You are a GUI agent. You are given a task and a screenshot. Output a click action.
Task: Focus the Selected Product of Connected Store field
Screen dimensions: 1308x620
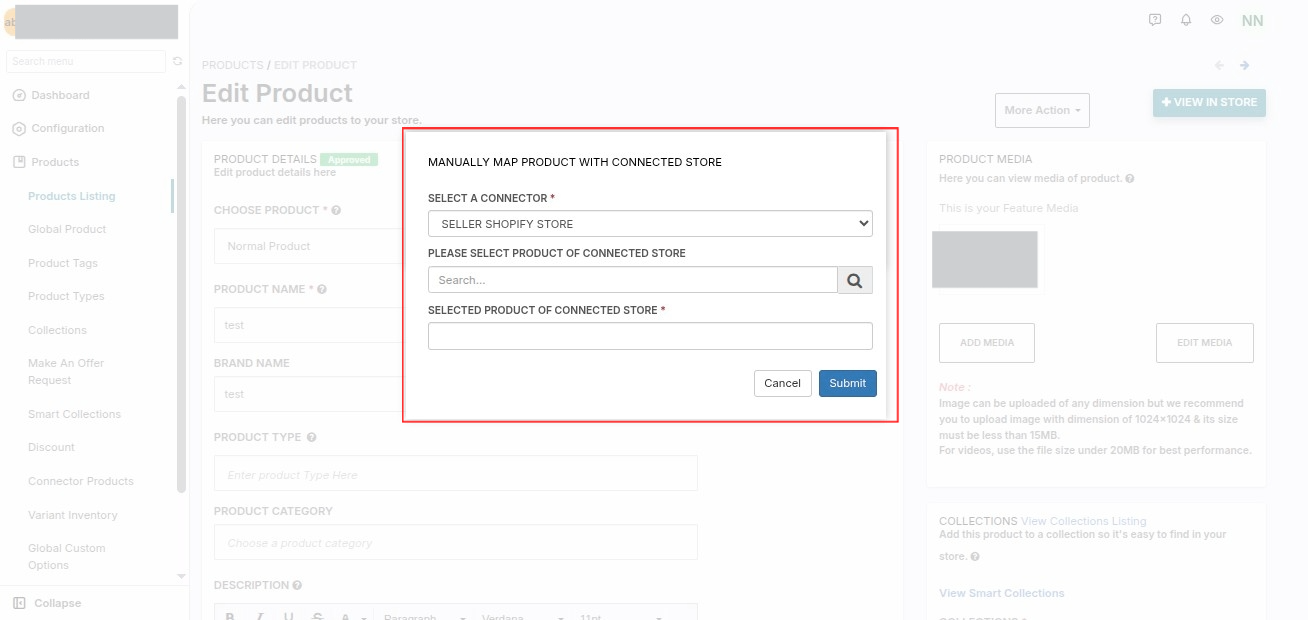point(650,336)
